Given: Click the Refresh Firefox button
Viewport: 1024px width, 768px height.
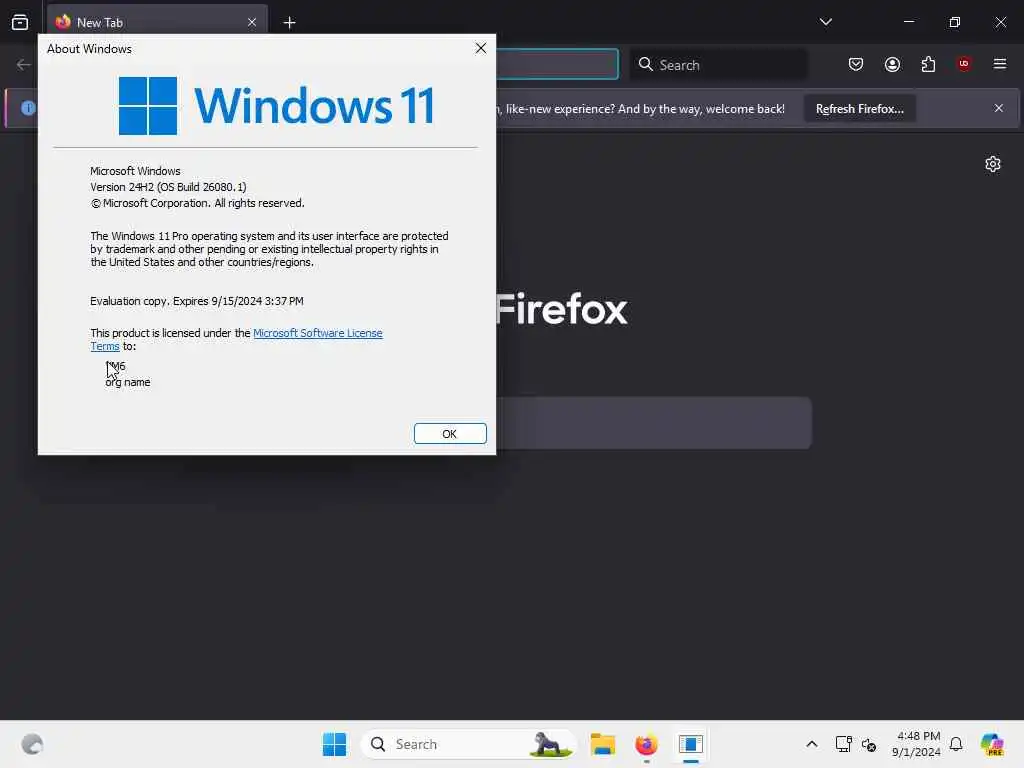Looking at the screenshot, I should click(859, 109).
